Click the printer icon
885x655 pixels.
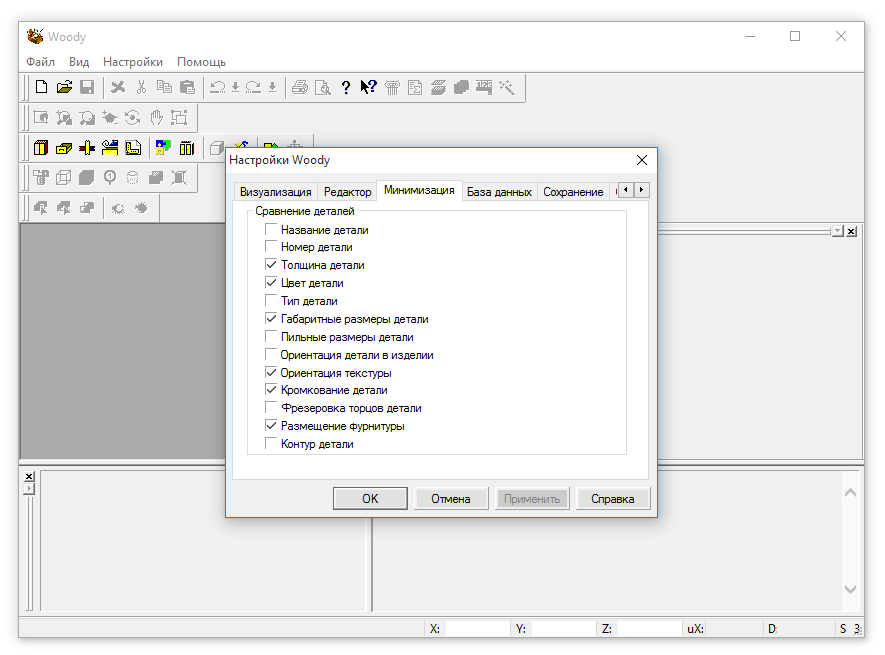point(300,87)
